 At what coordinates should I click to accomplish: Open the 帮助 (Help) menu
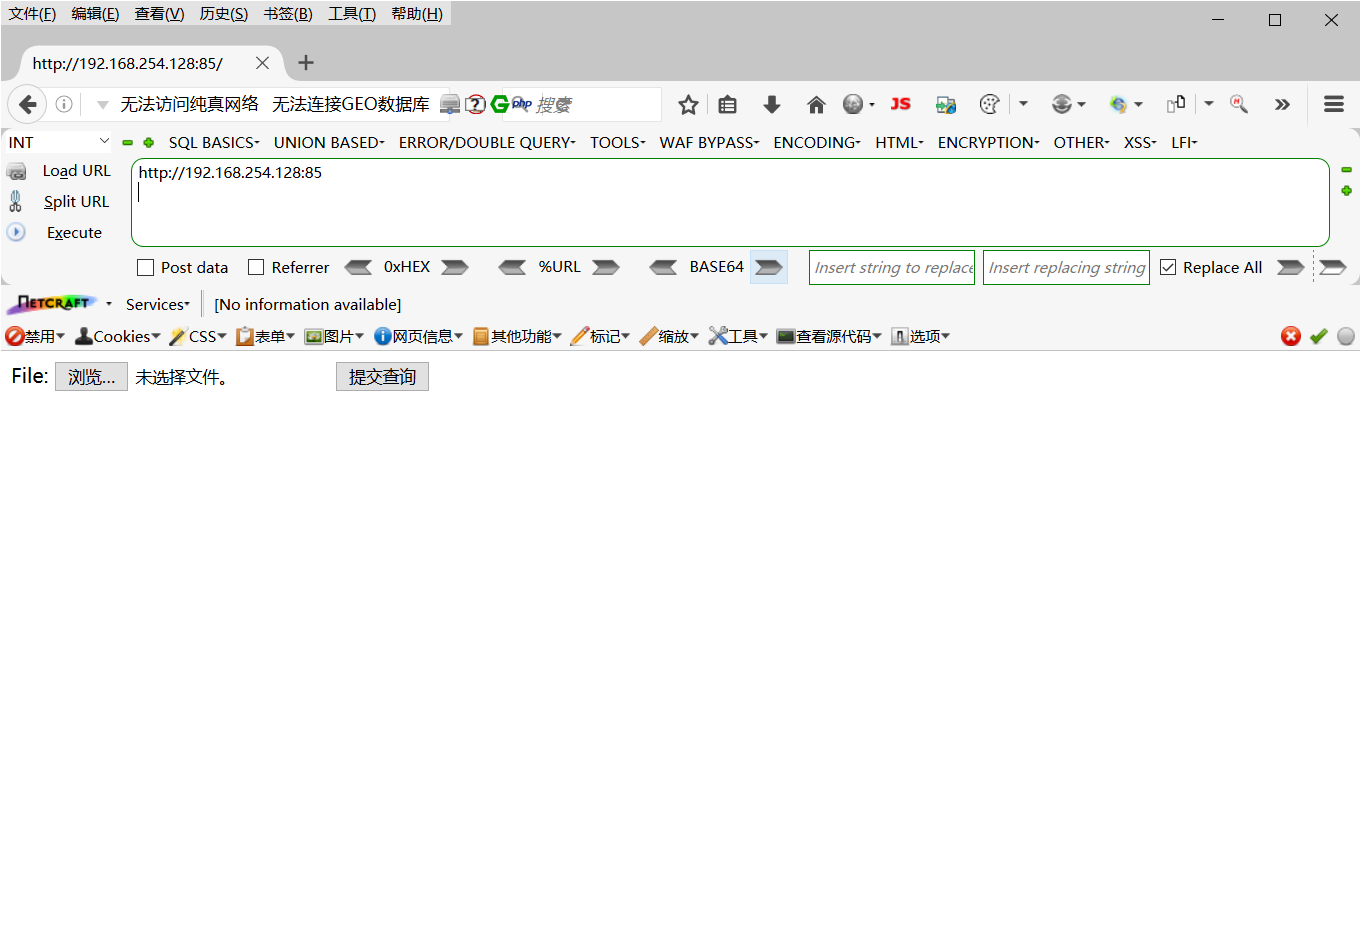pyautogui.click(x=416, y=13)
